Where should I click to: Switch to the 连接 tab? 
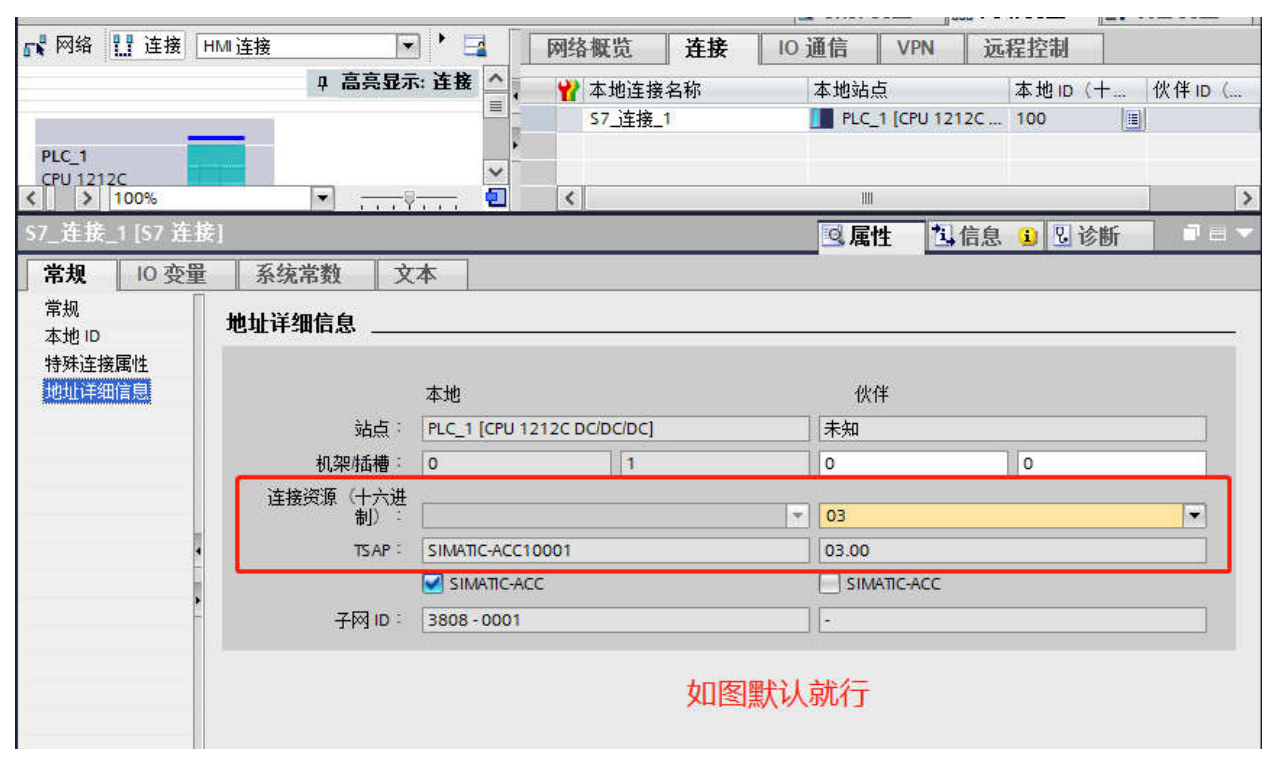pos(706,48)
